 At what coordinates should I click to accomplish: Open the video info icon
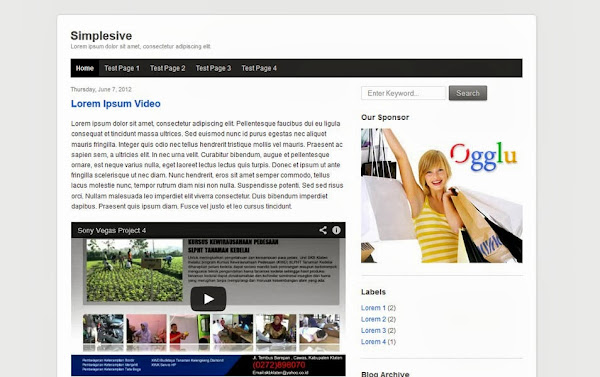pos(336,230)
